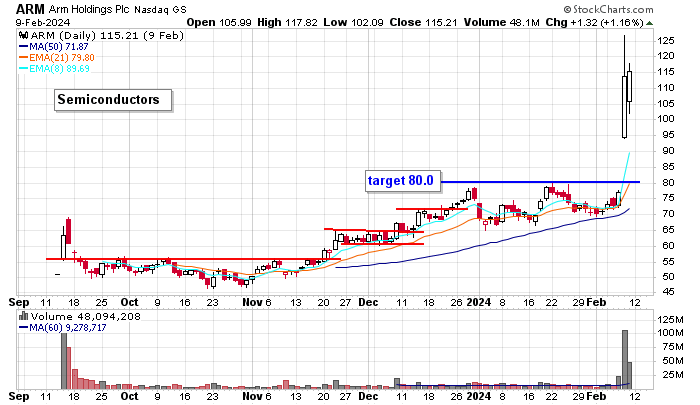Click the MA(50) 71.87 legend entry
Image resolution: width=700 pixels, height=405 pixels.
coord(54,46)
